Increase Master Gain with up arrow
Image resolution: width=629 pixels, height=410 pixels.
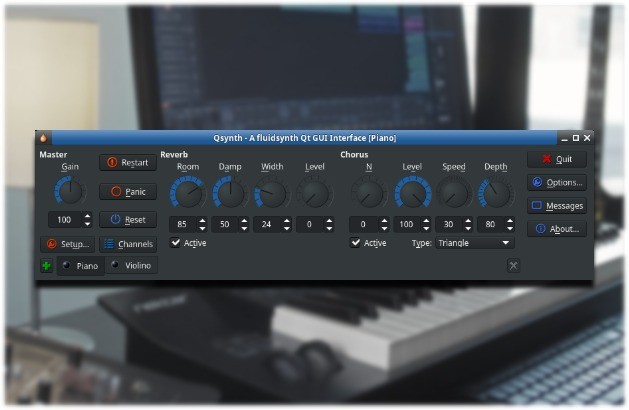87,216
